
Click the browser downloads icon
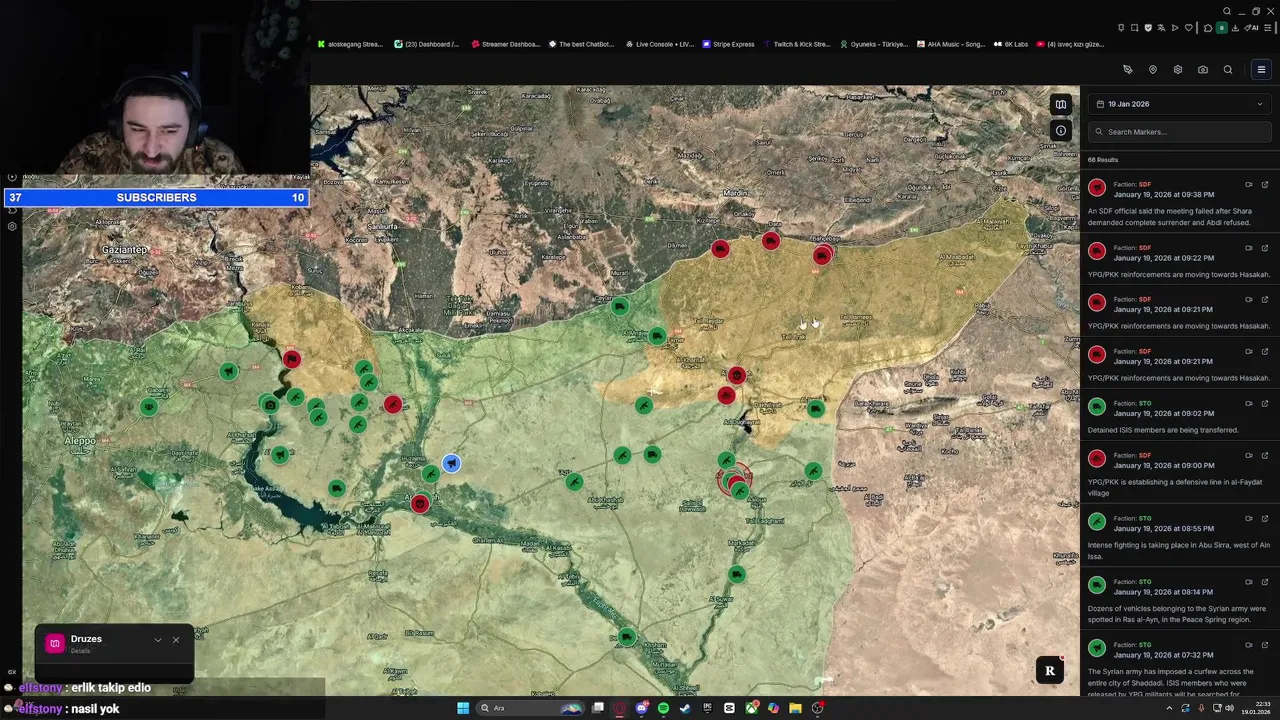click(x=1235, y=28)
